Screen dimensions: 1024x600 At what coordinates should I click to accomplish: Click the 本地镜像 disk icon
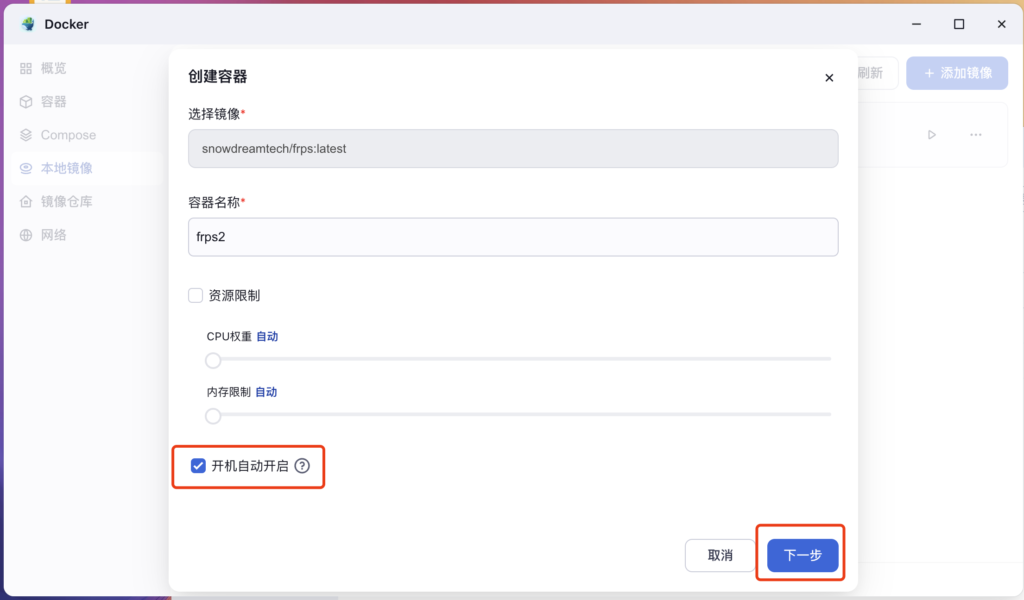pos(26,168)
